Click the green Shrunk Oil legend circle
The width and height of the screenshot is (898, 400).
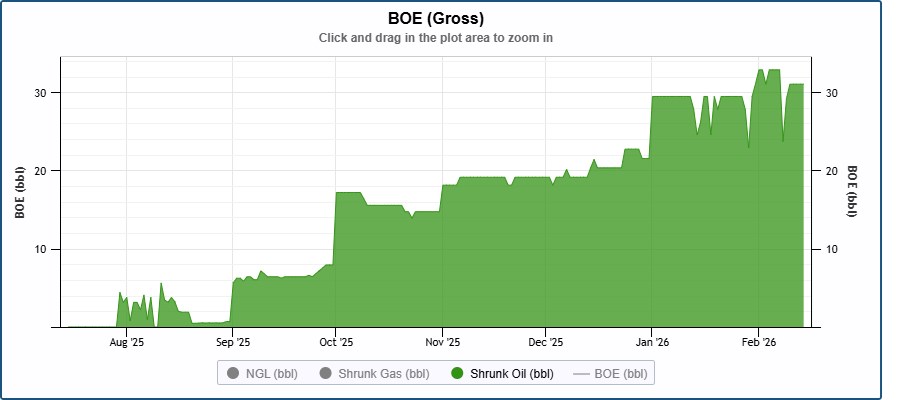tap(457, 374)
